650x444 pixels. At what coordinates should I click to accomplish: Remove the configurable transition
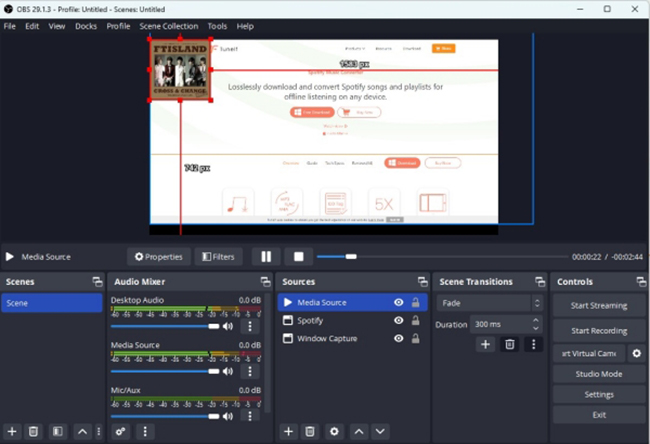tap(509, 344)
